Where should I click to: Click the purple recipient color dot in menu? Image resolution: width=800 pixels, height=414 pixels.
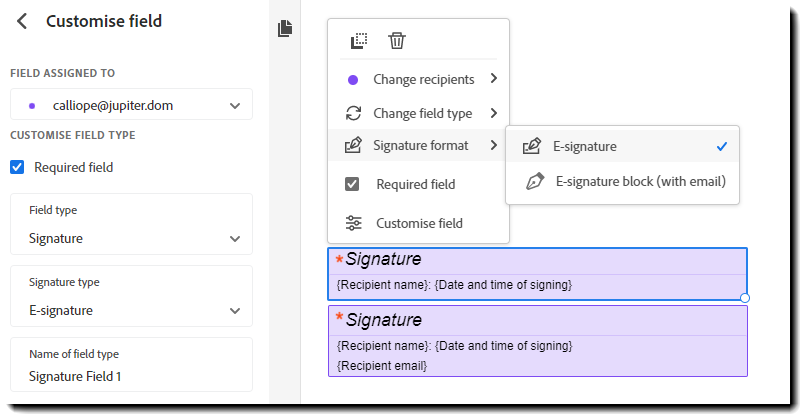[x=353, y=79]
